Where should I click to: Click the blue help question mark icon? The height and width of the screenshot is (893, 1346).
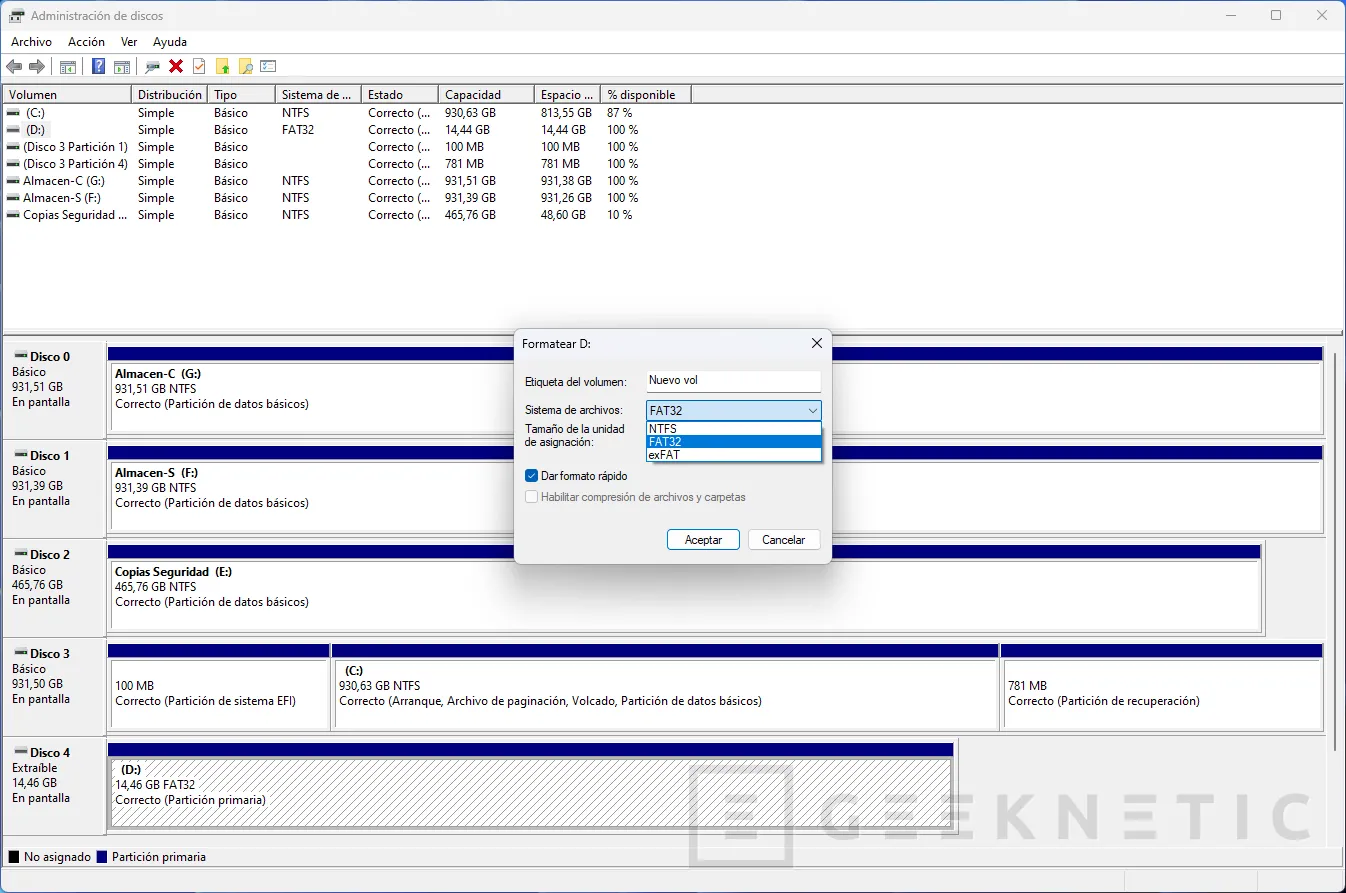click(x=98, y=67)
